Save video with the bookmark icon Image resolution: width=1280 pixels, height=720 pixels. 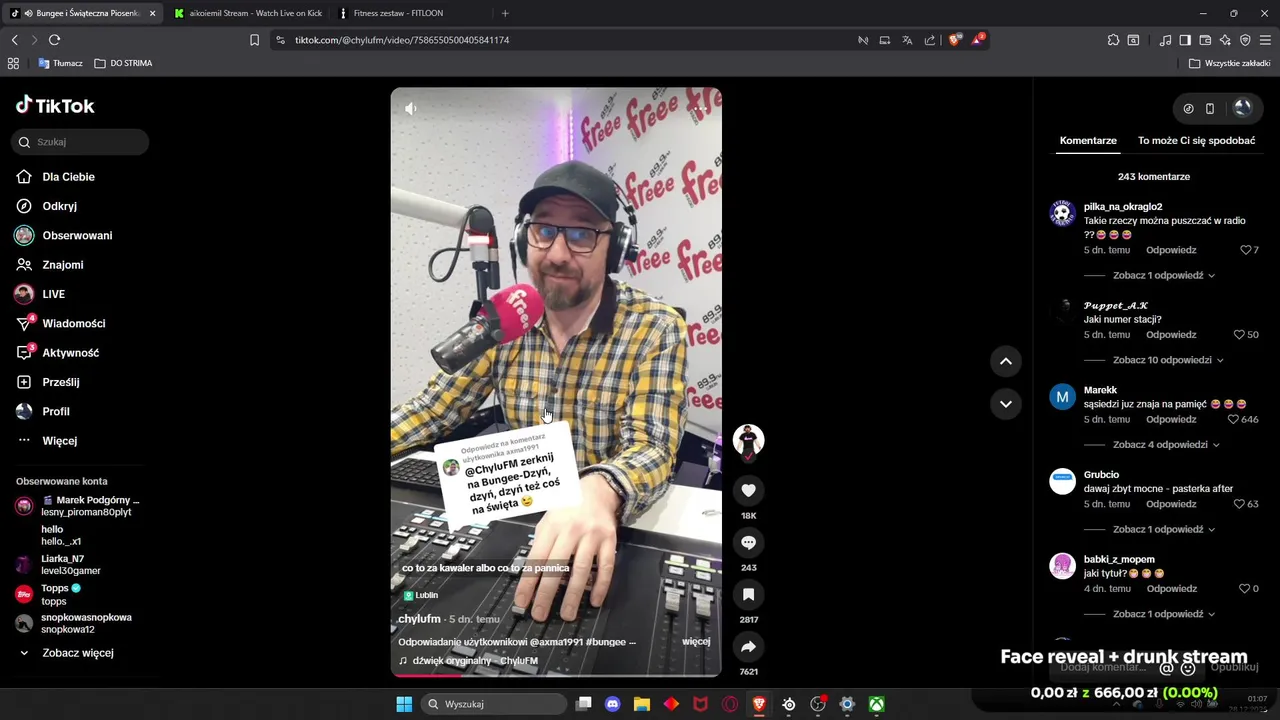coord(748,594)
